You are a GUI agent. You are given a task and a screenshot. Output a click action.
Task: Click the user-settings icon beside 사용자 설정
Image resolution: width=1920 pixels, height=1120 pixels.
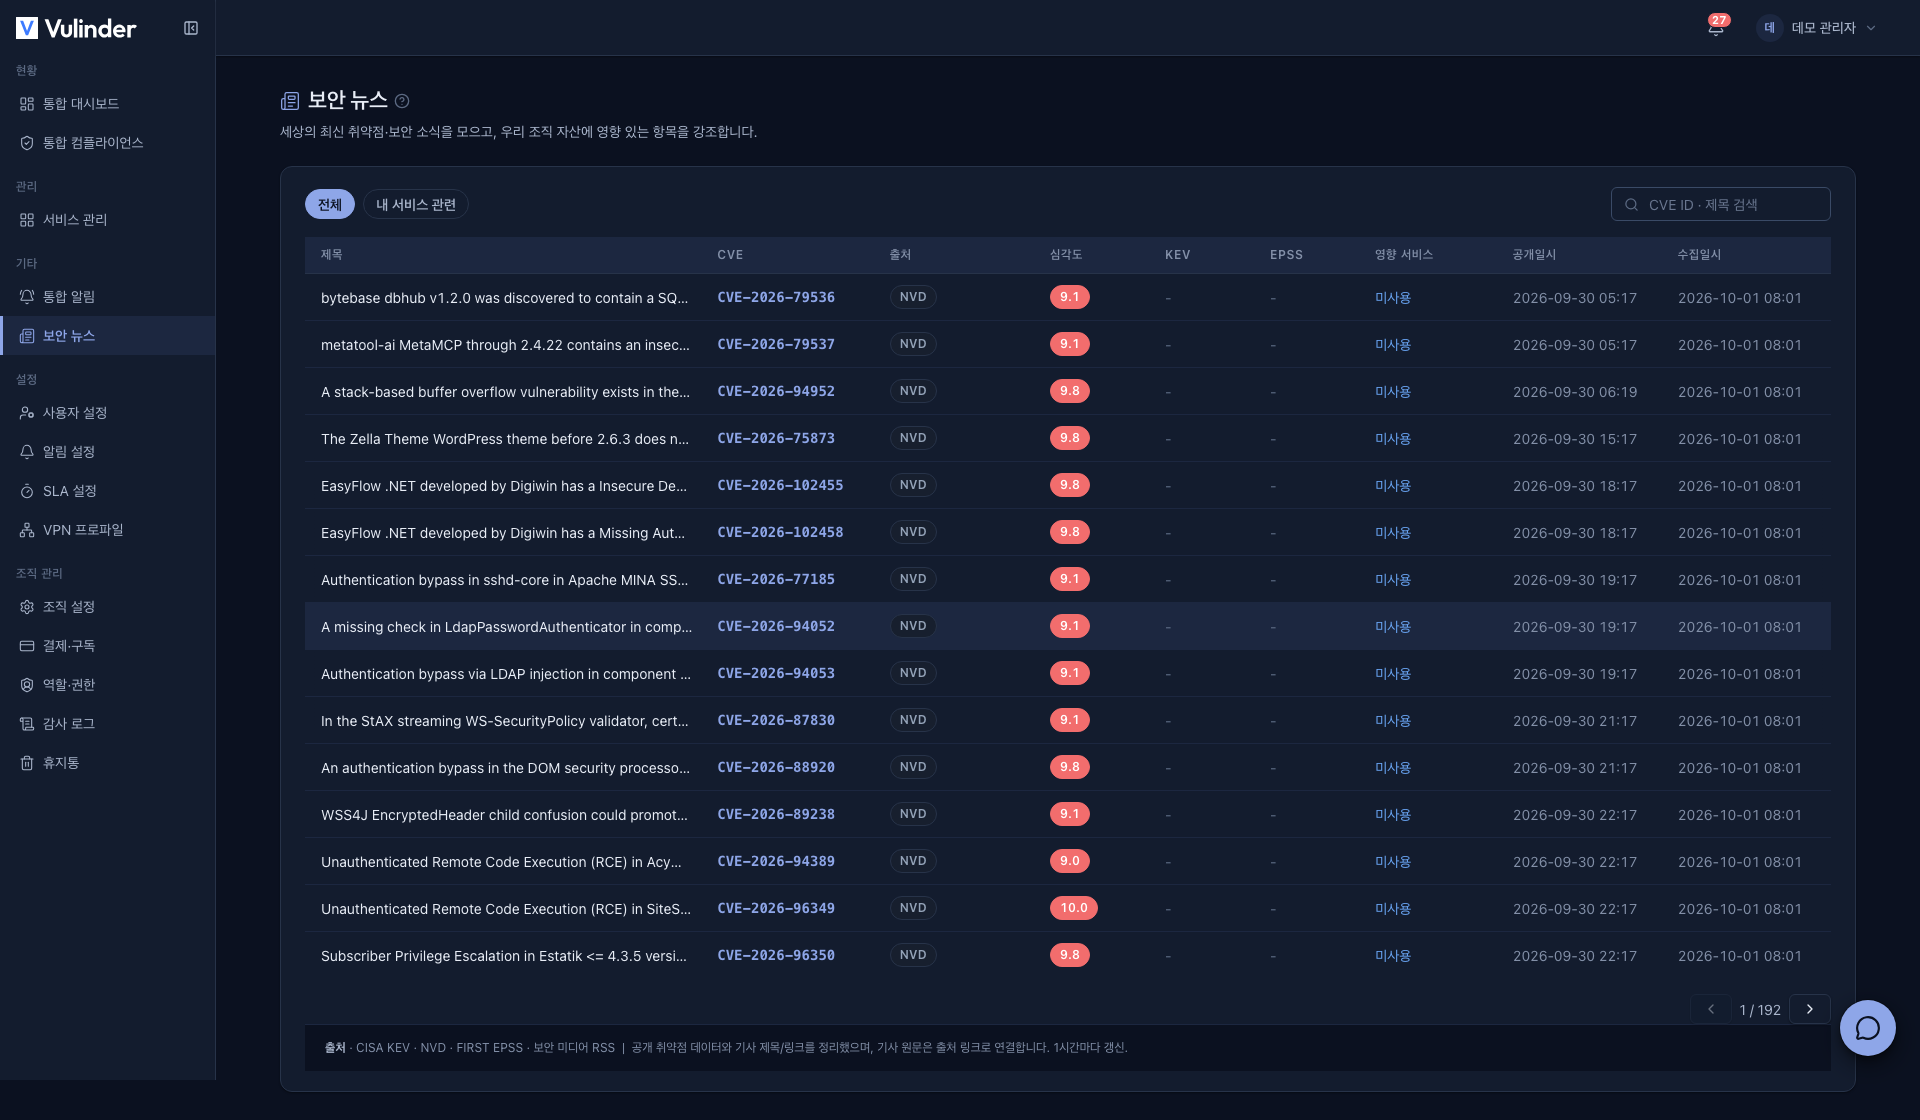point(27,413)
